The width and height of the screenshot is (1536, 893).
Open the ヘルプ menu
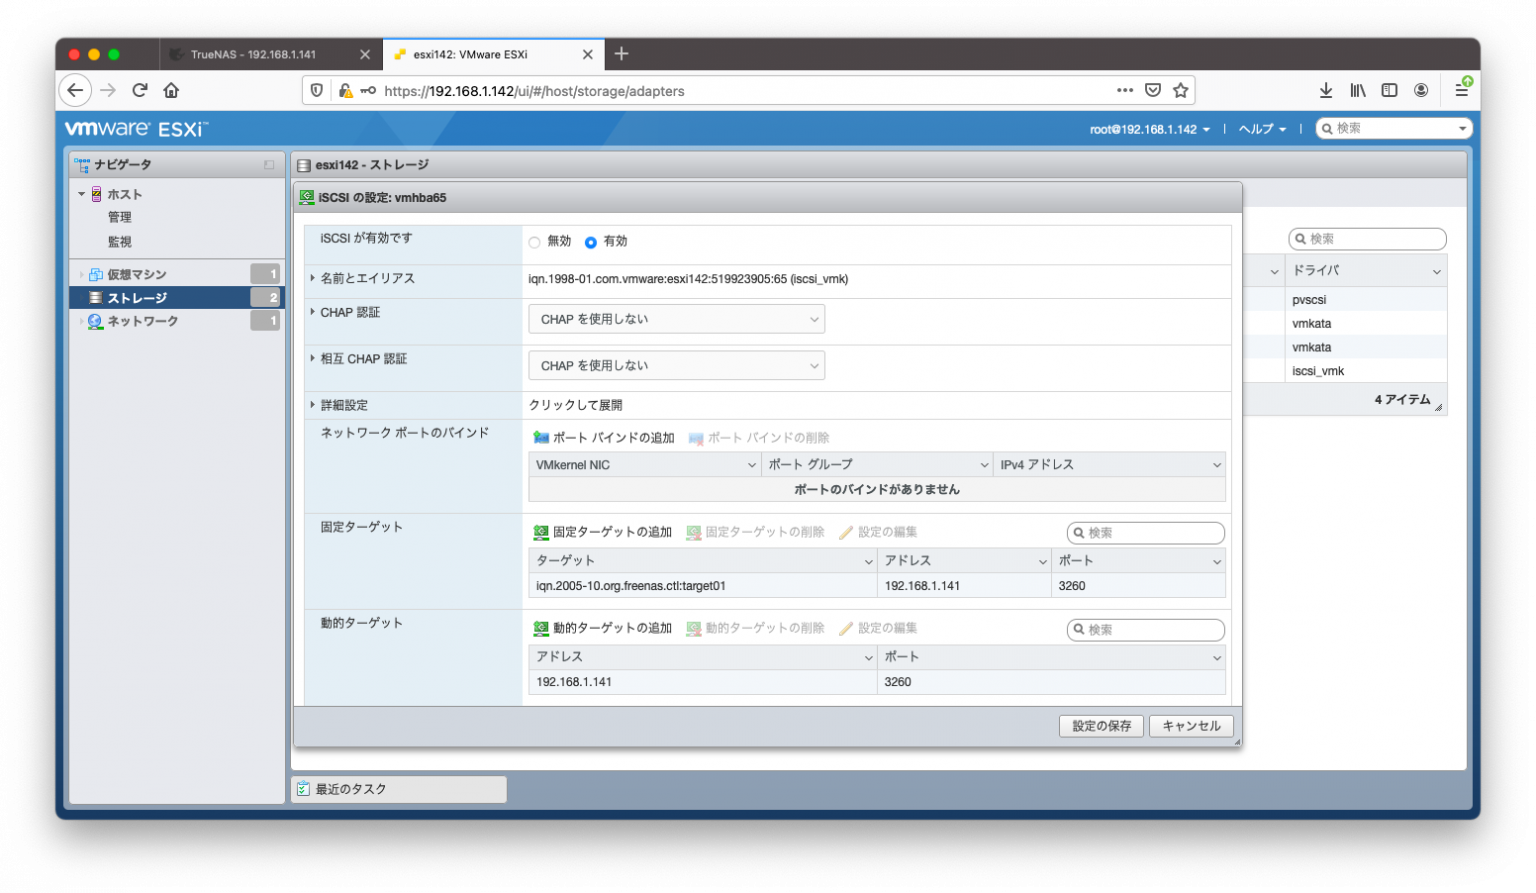(1259, 128)
